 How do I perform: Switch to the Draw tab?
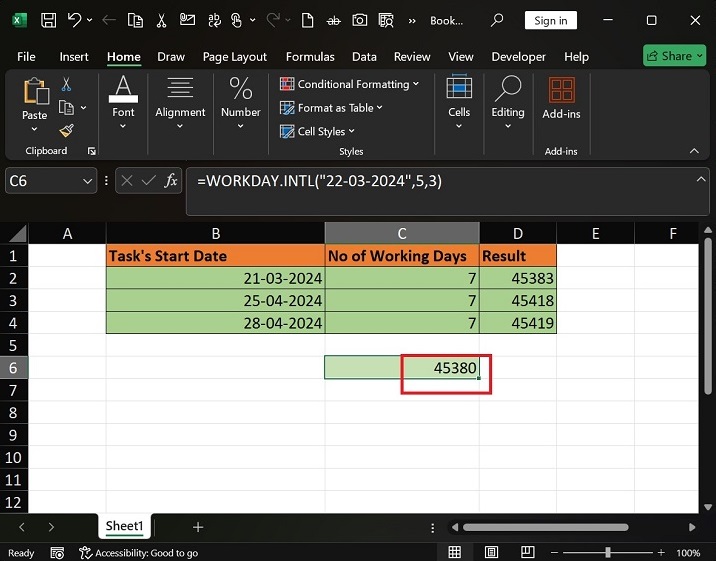coord(171,57)
